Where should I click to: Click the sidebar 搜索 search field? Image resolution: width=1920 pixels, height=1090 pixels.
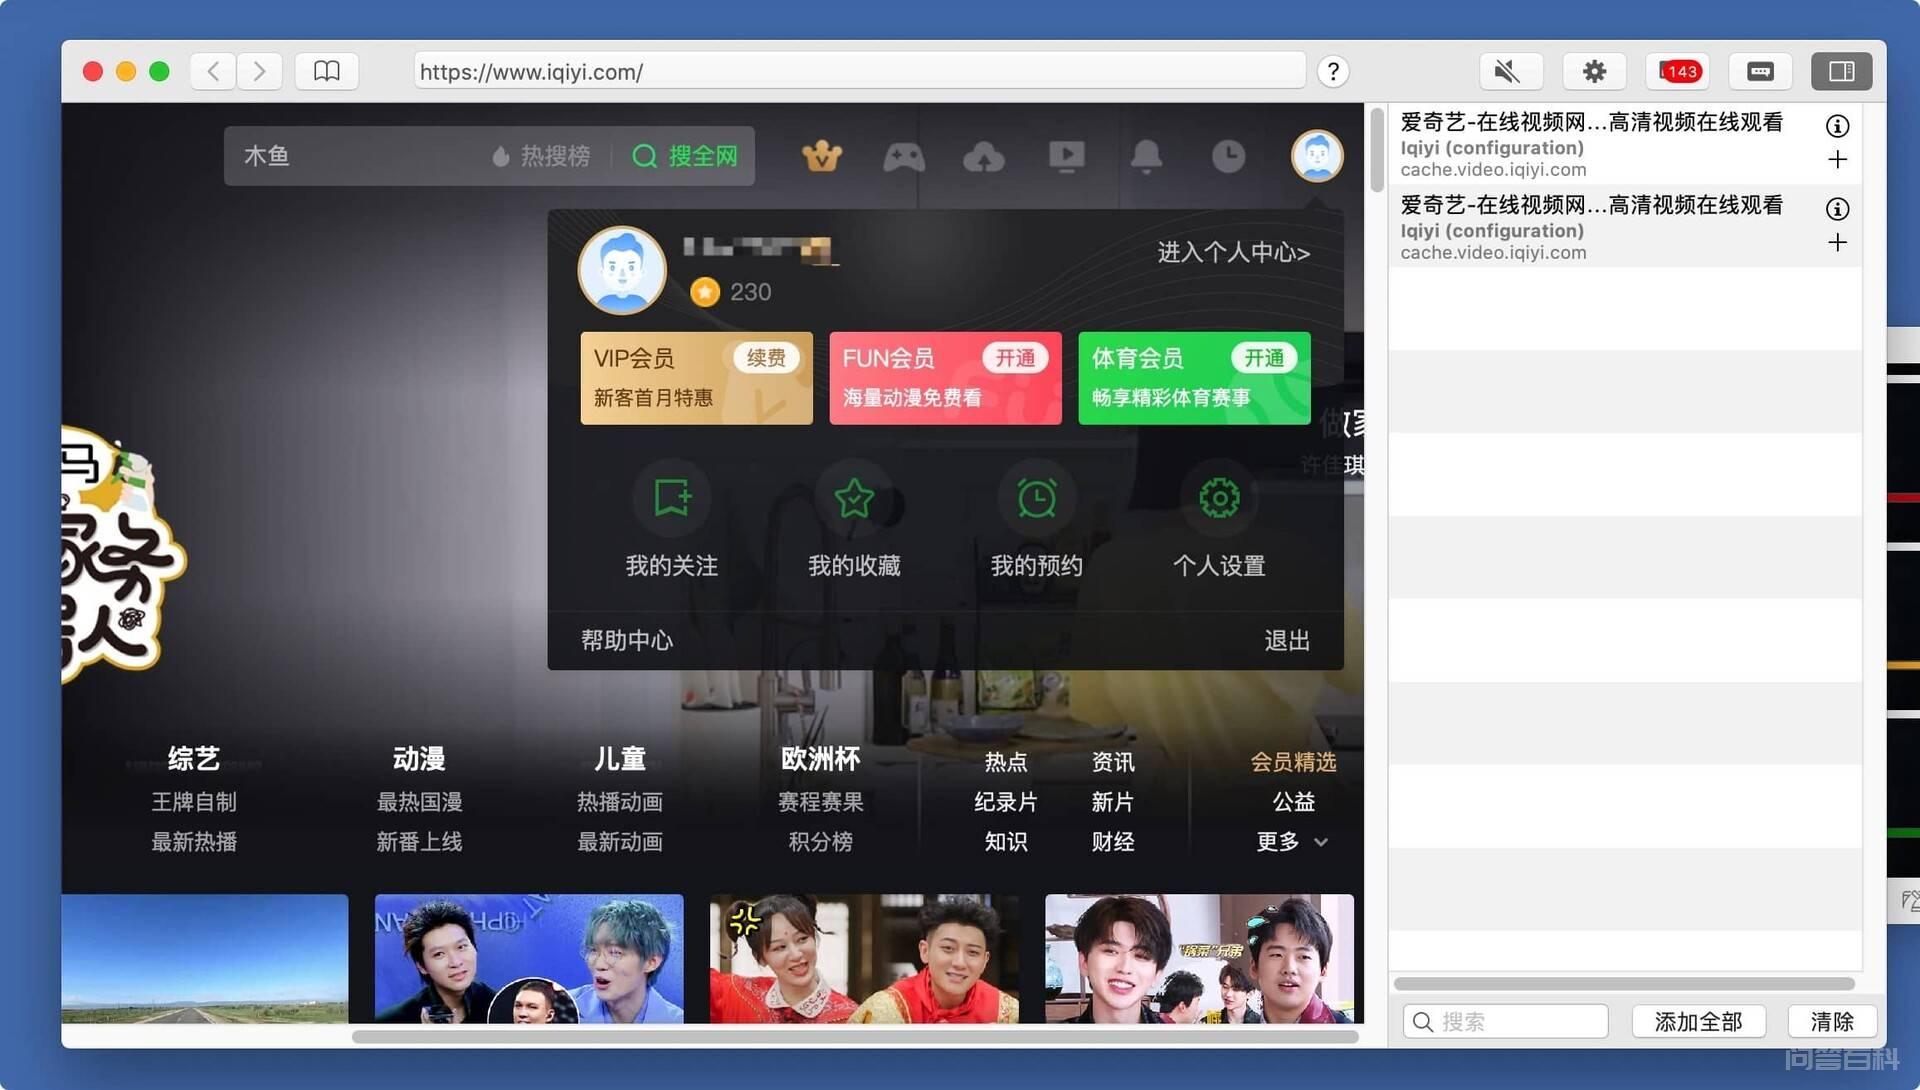pyautogui.click(x=1505, y=1021)
